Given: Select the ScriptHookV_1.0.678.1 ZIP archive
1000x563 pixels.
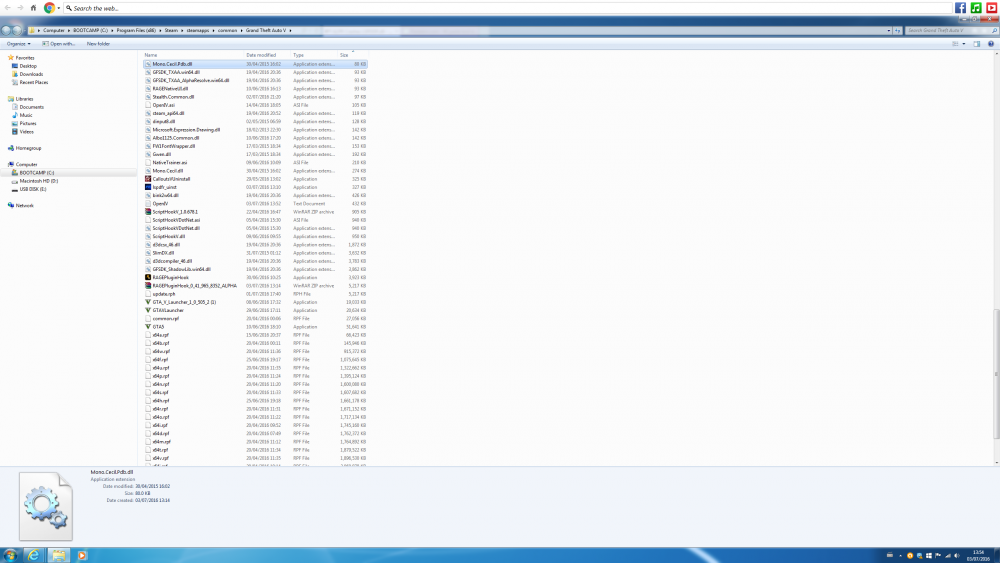Looking at the screenshot, I should pos(256,212).
